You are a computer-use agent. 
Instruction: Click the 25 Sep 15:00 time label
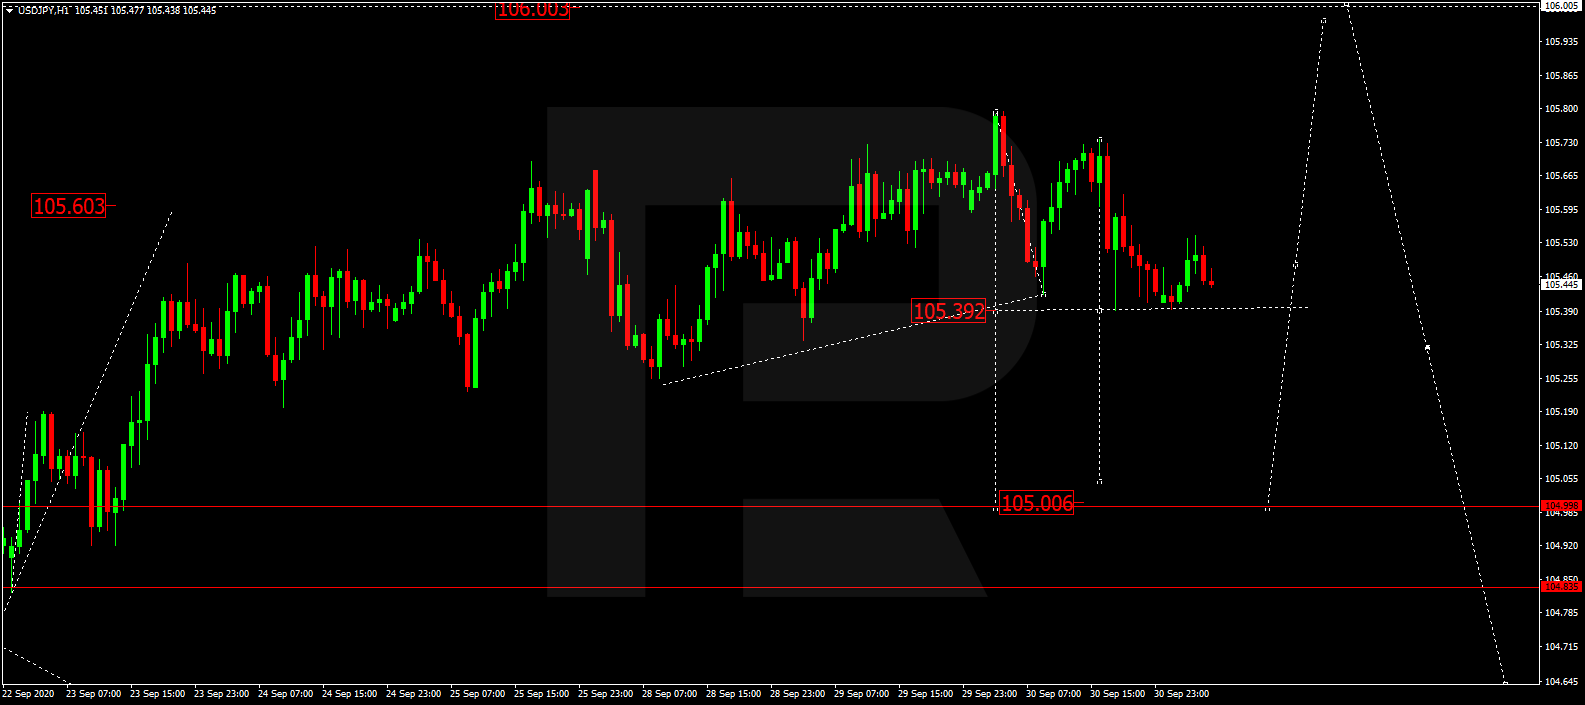pos(541,694)
